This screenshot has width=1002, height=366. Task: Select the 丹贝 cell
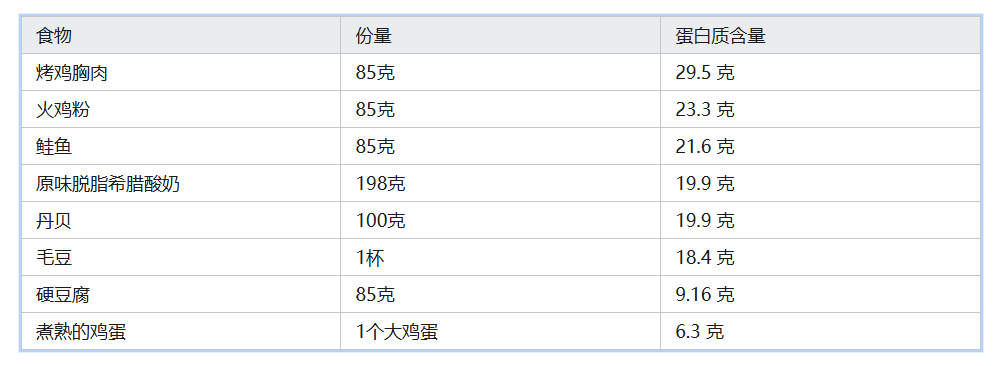click(181, 221)
